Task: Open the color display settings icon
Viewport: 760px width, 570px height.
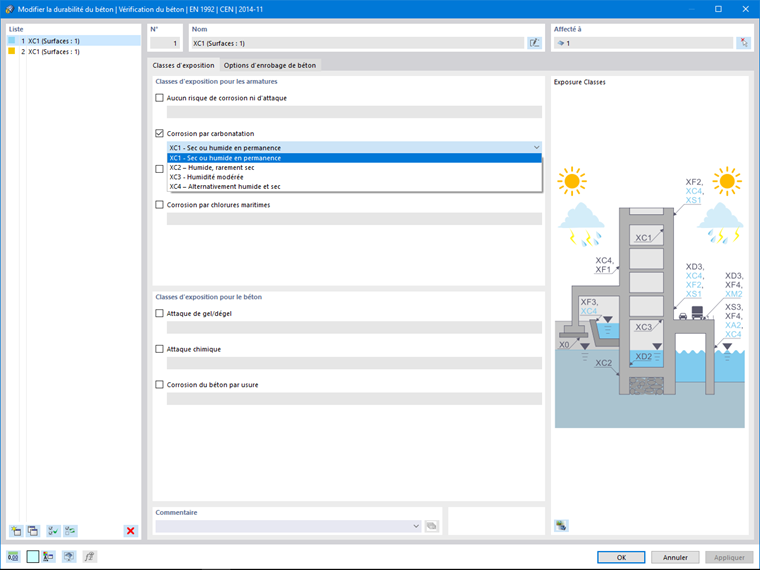Action: (x=48, y=556)
